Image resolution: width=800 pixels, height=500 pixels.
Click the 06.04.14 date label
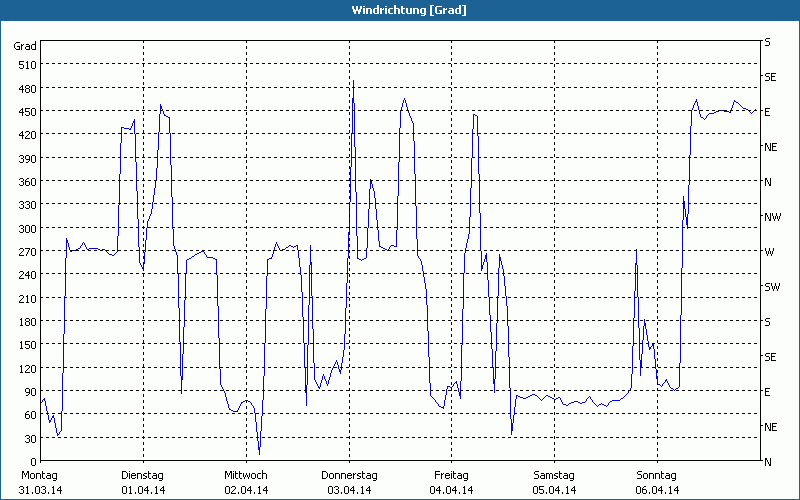(657, 490)
